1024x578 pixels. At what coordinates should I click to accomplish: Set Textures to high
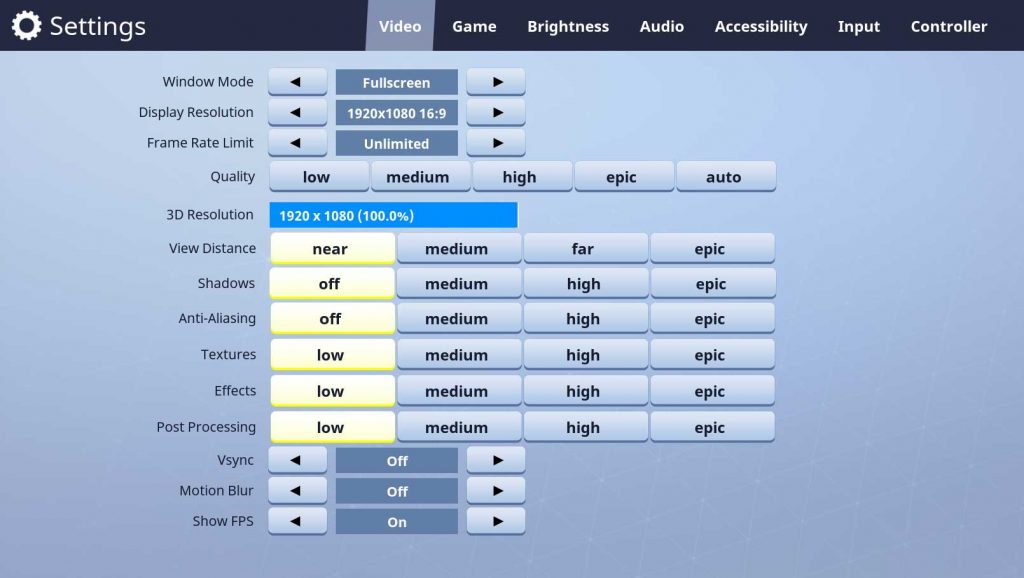586,355
